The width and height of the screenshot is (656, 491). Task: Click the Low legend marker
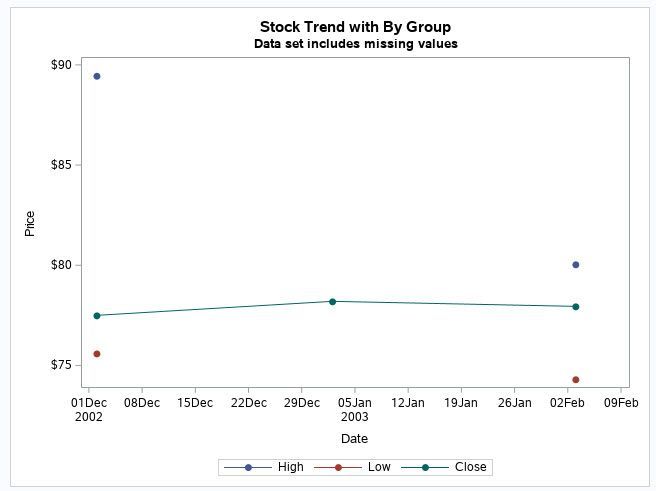[x=338, y=467]
